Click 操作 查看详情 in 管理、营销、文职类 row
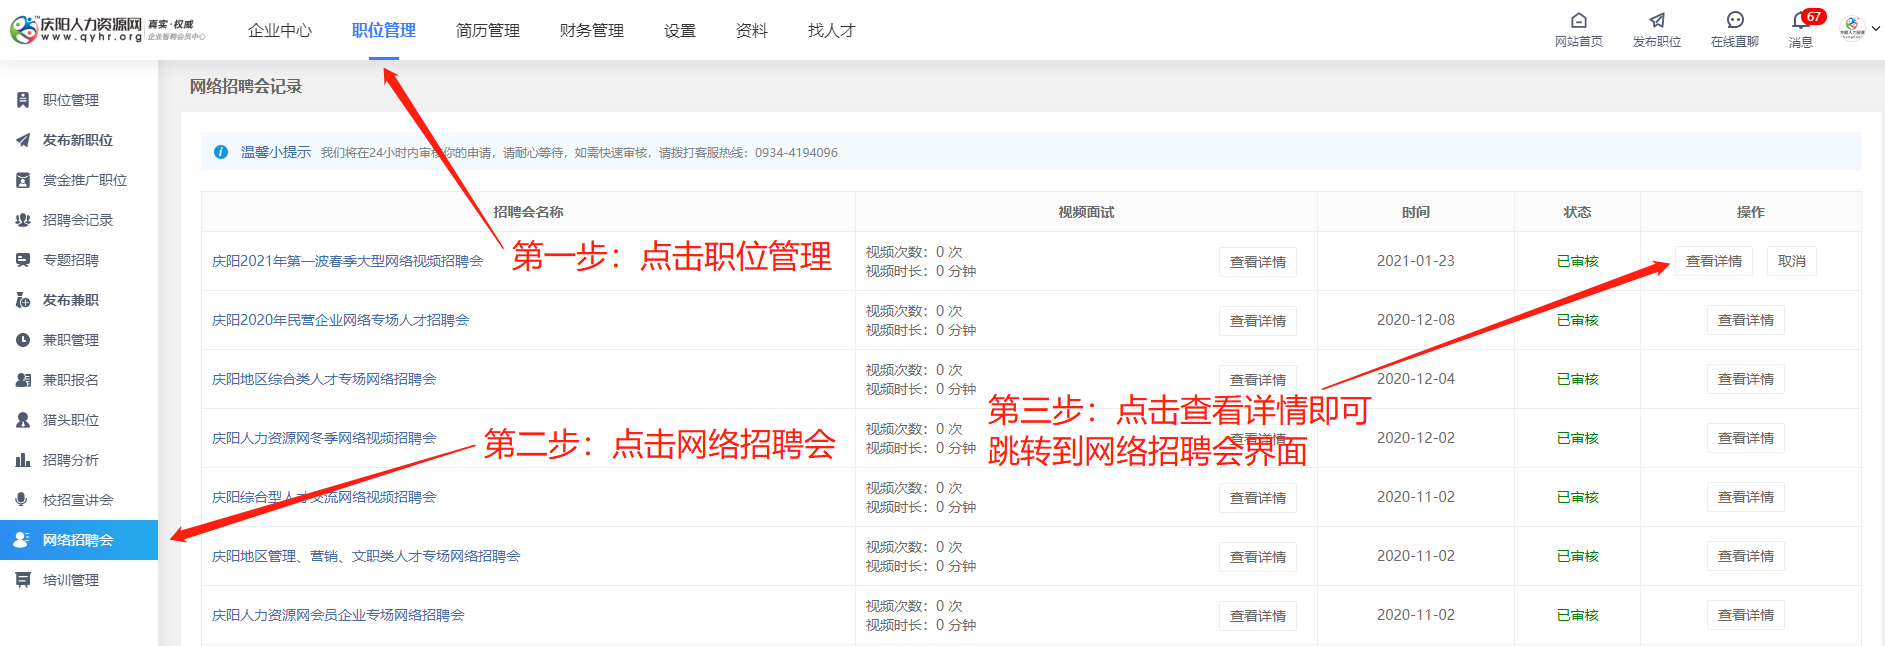This screenshot has width=1885, height=646. pyautogui.click(x=1746, y=556)
